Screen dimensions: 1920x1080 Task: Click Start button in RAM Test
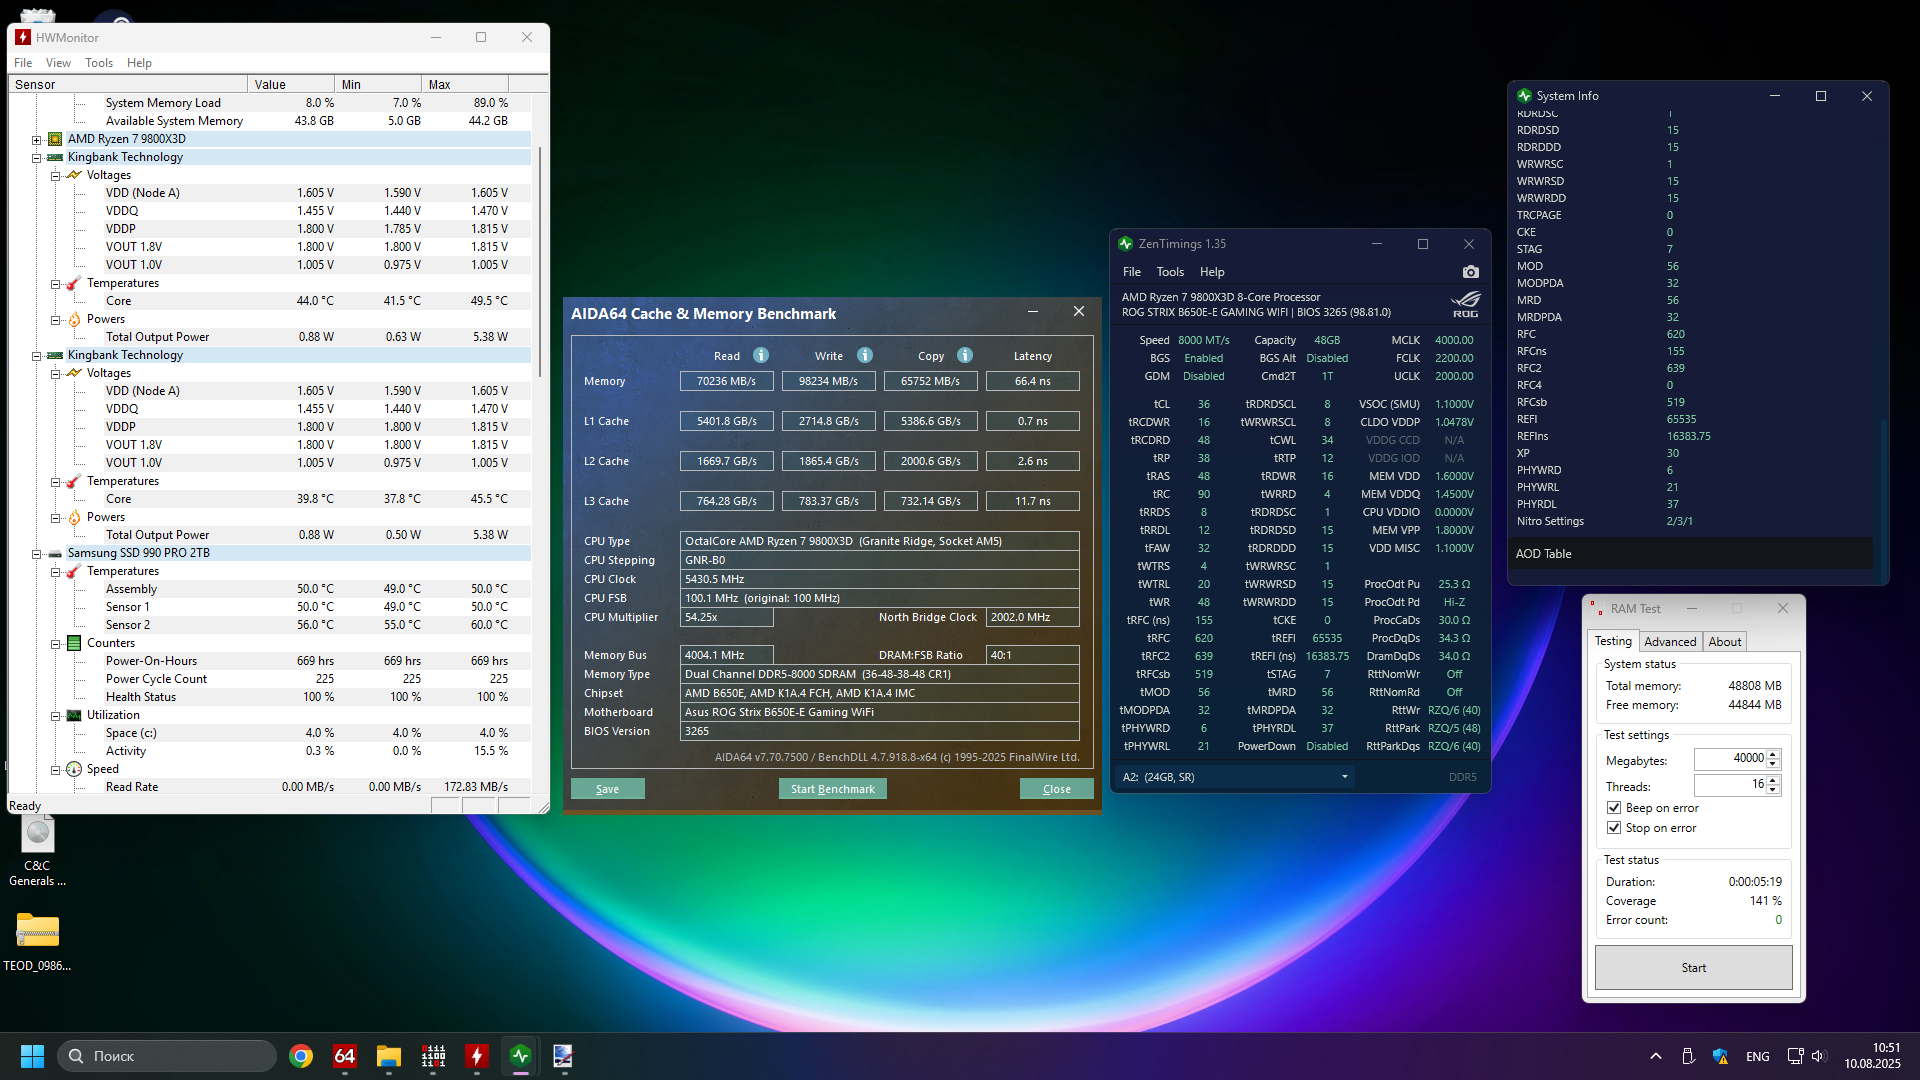pos(1693,968)
